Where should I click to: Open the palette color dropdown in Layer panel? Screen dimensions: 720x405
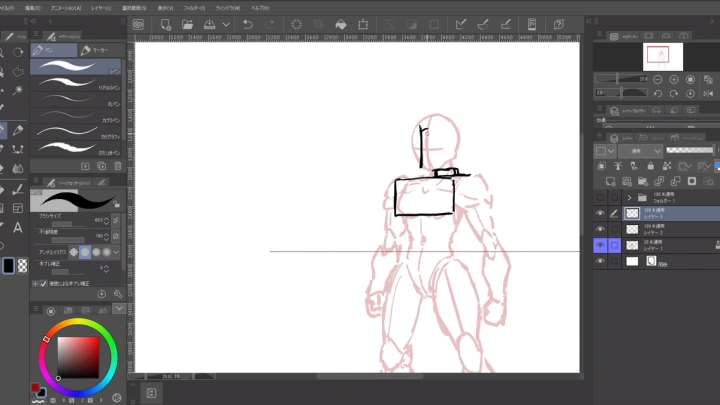click(x=605, y=151)
